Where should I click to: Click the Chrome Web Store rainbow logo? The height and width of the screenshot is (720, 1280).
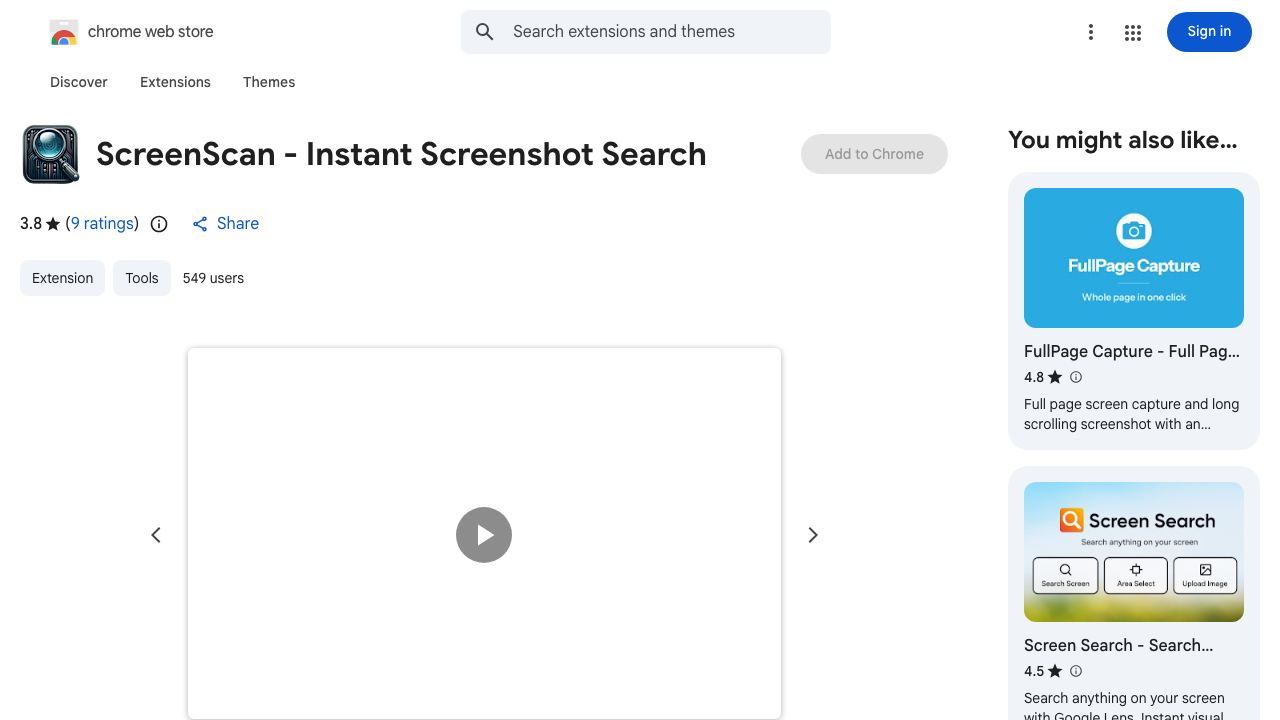tap(64, 32)
